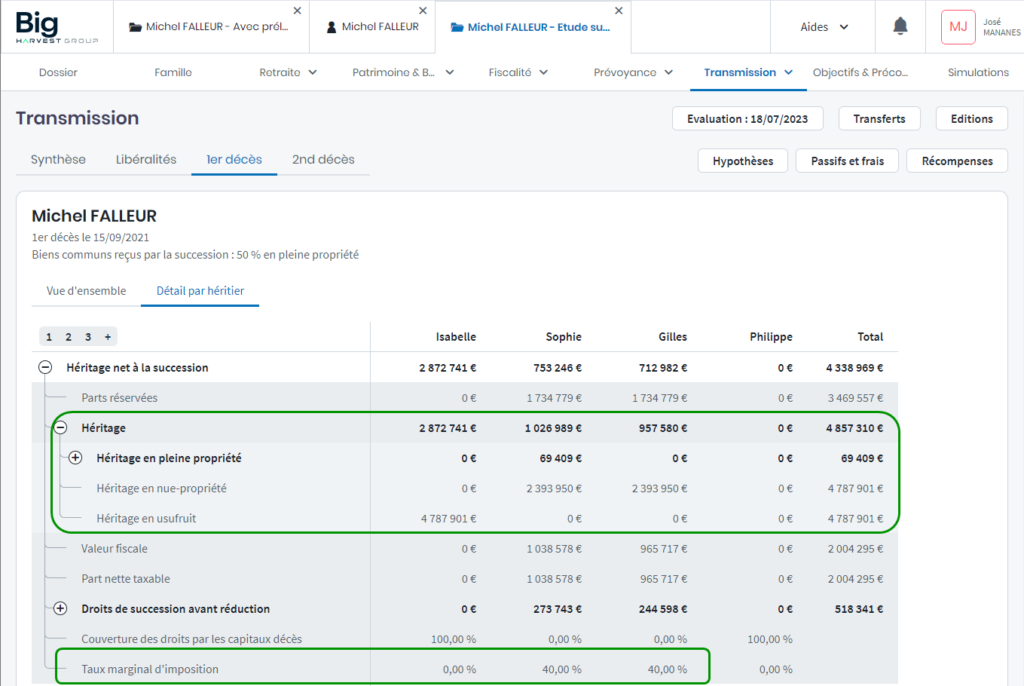1024x686 pixels.
Task: Close the 'Michel FALLEUR - Etude su...' tab
Action: pos(619,10)
